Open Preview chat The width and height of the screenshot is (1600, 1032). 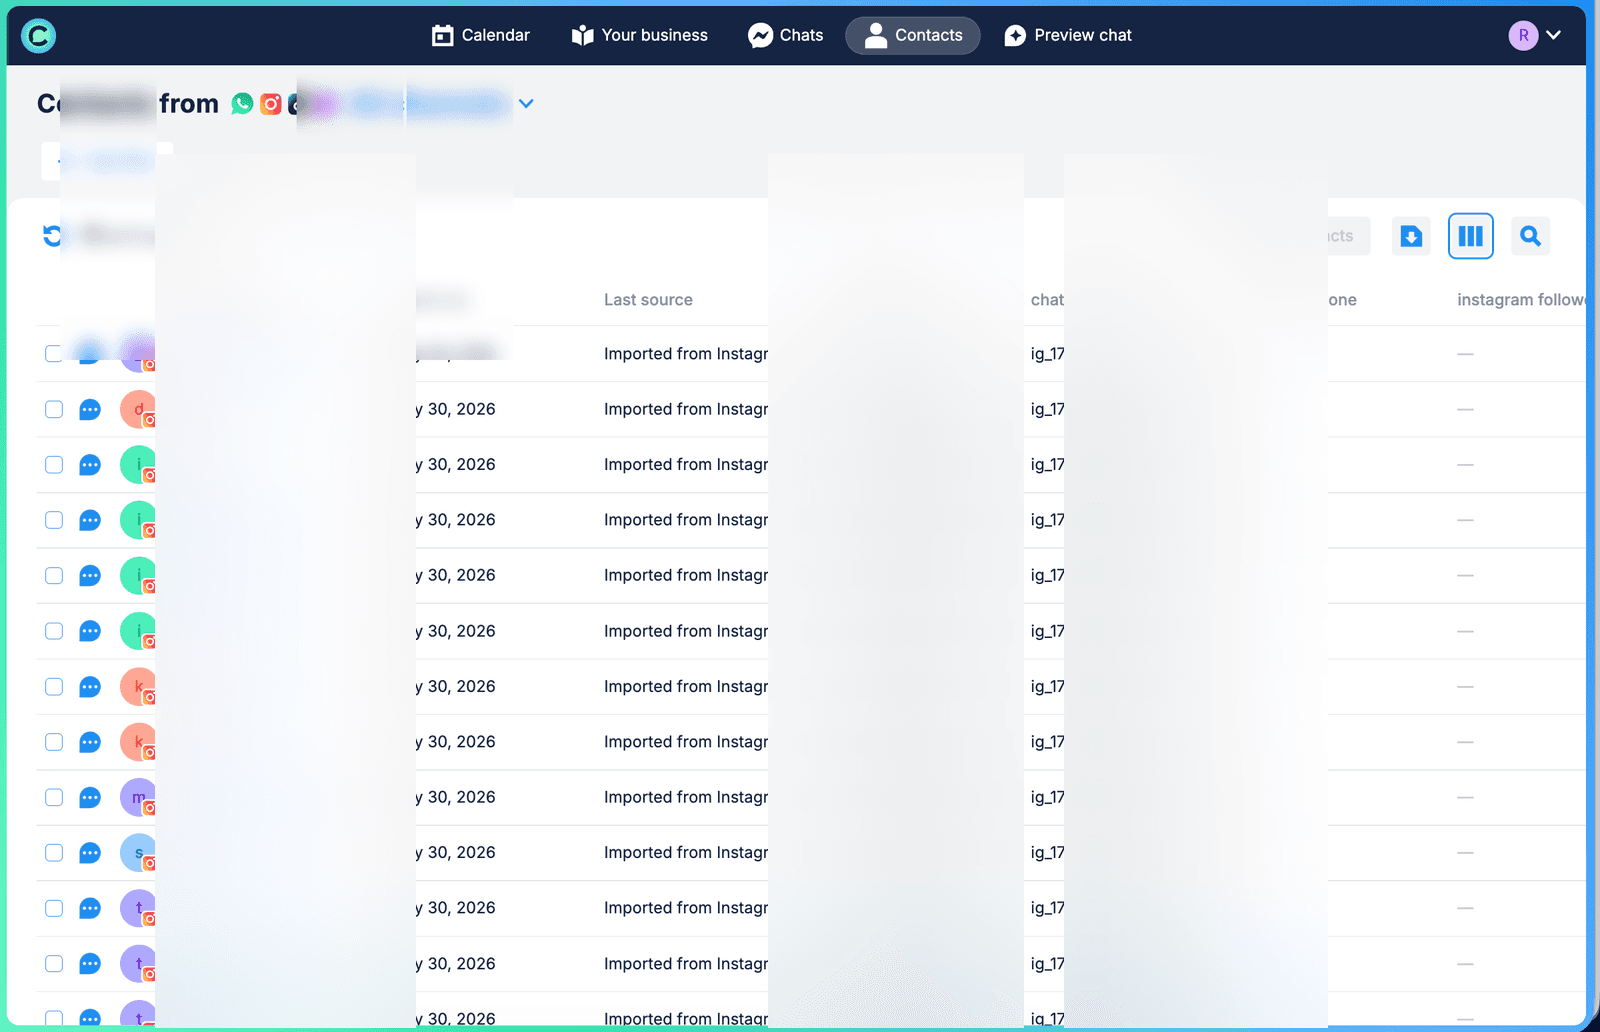pos(1068,36)
